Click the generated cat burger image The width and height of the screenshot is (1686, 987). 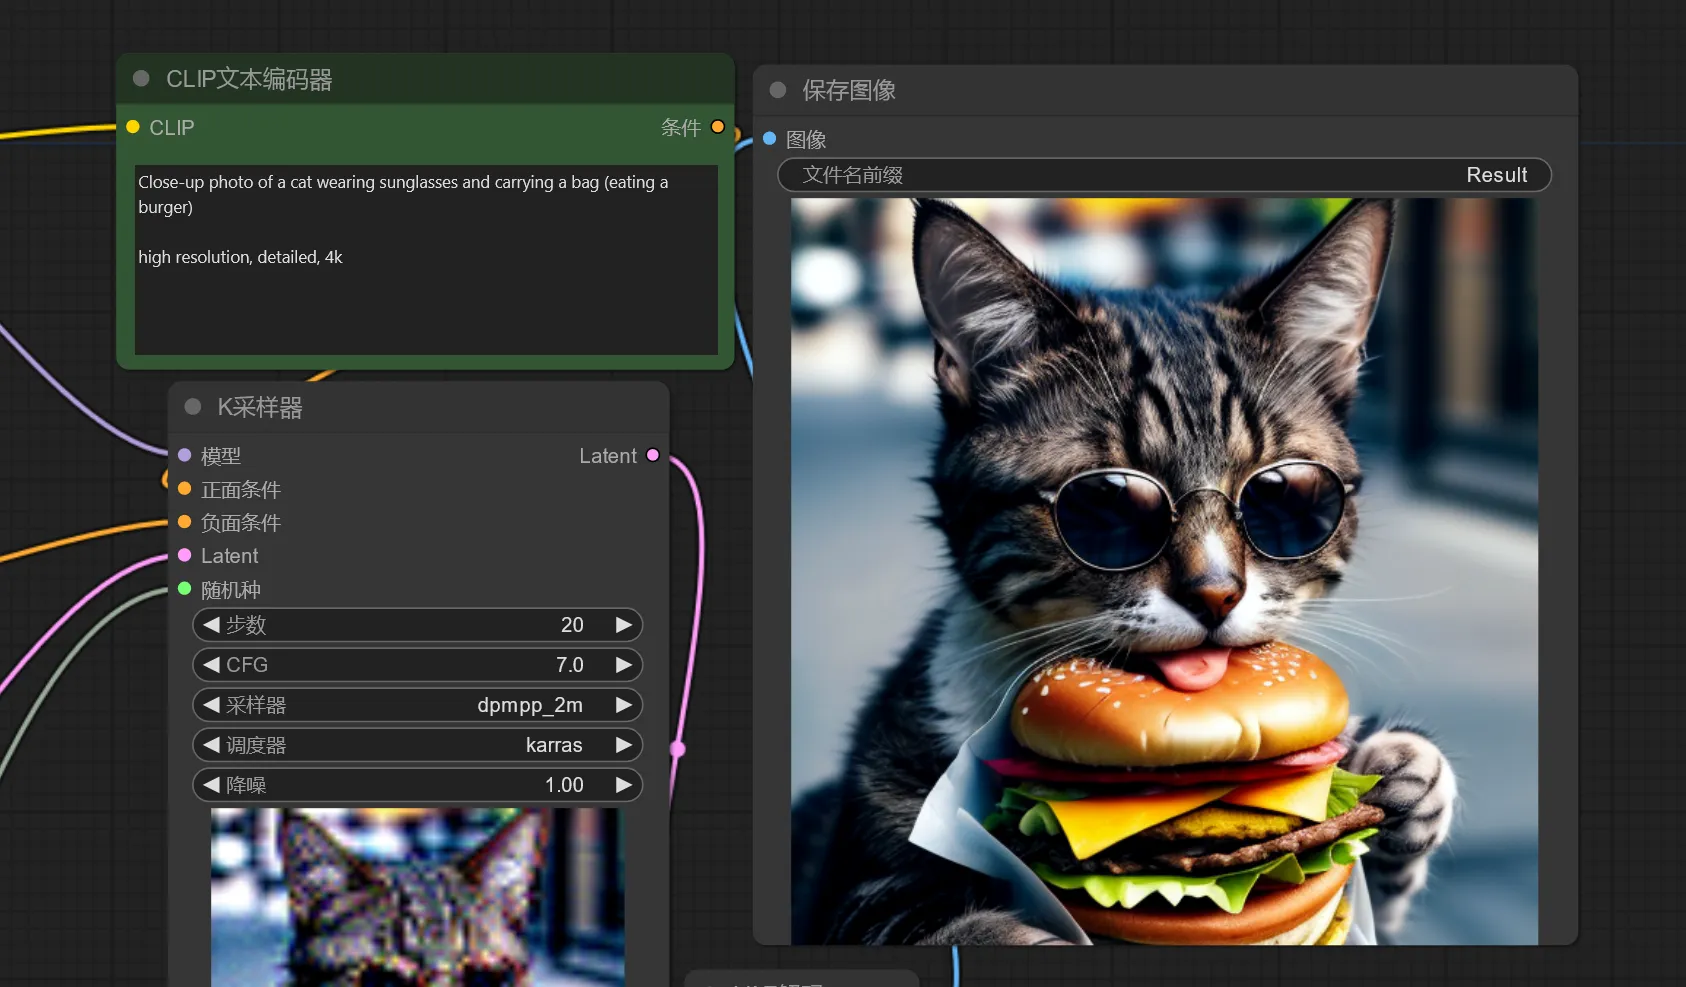[x=1164, y=571]
